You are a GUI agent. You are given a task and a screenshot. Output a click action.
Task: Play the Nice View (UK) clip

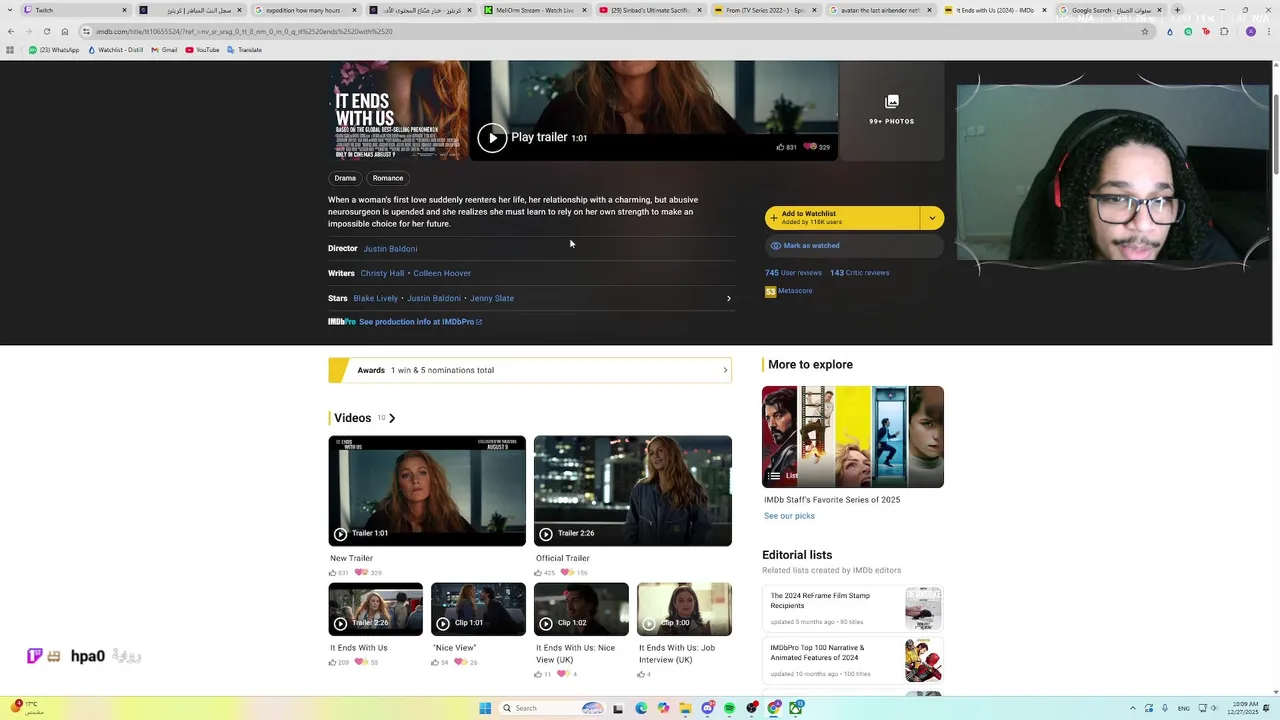(x=581, y=609)
